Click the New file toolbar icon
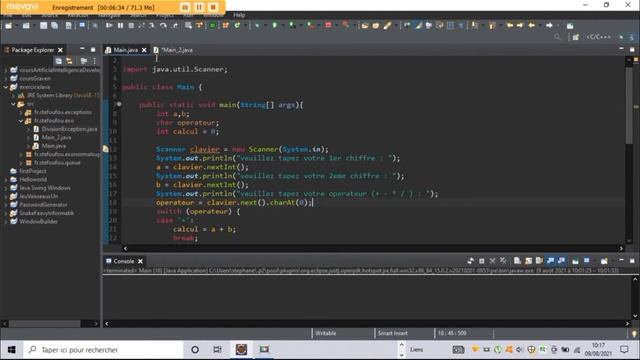This screenshot has width=640, height=360. pos(8,25)
